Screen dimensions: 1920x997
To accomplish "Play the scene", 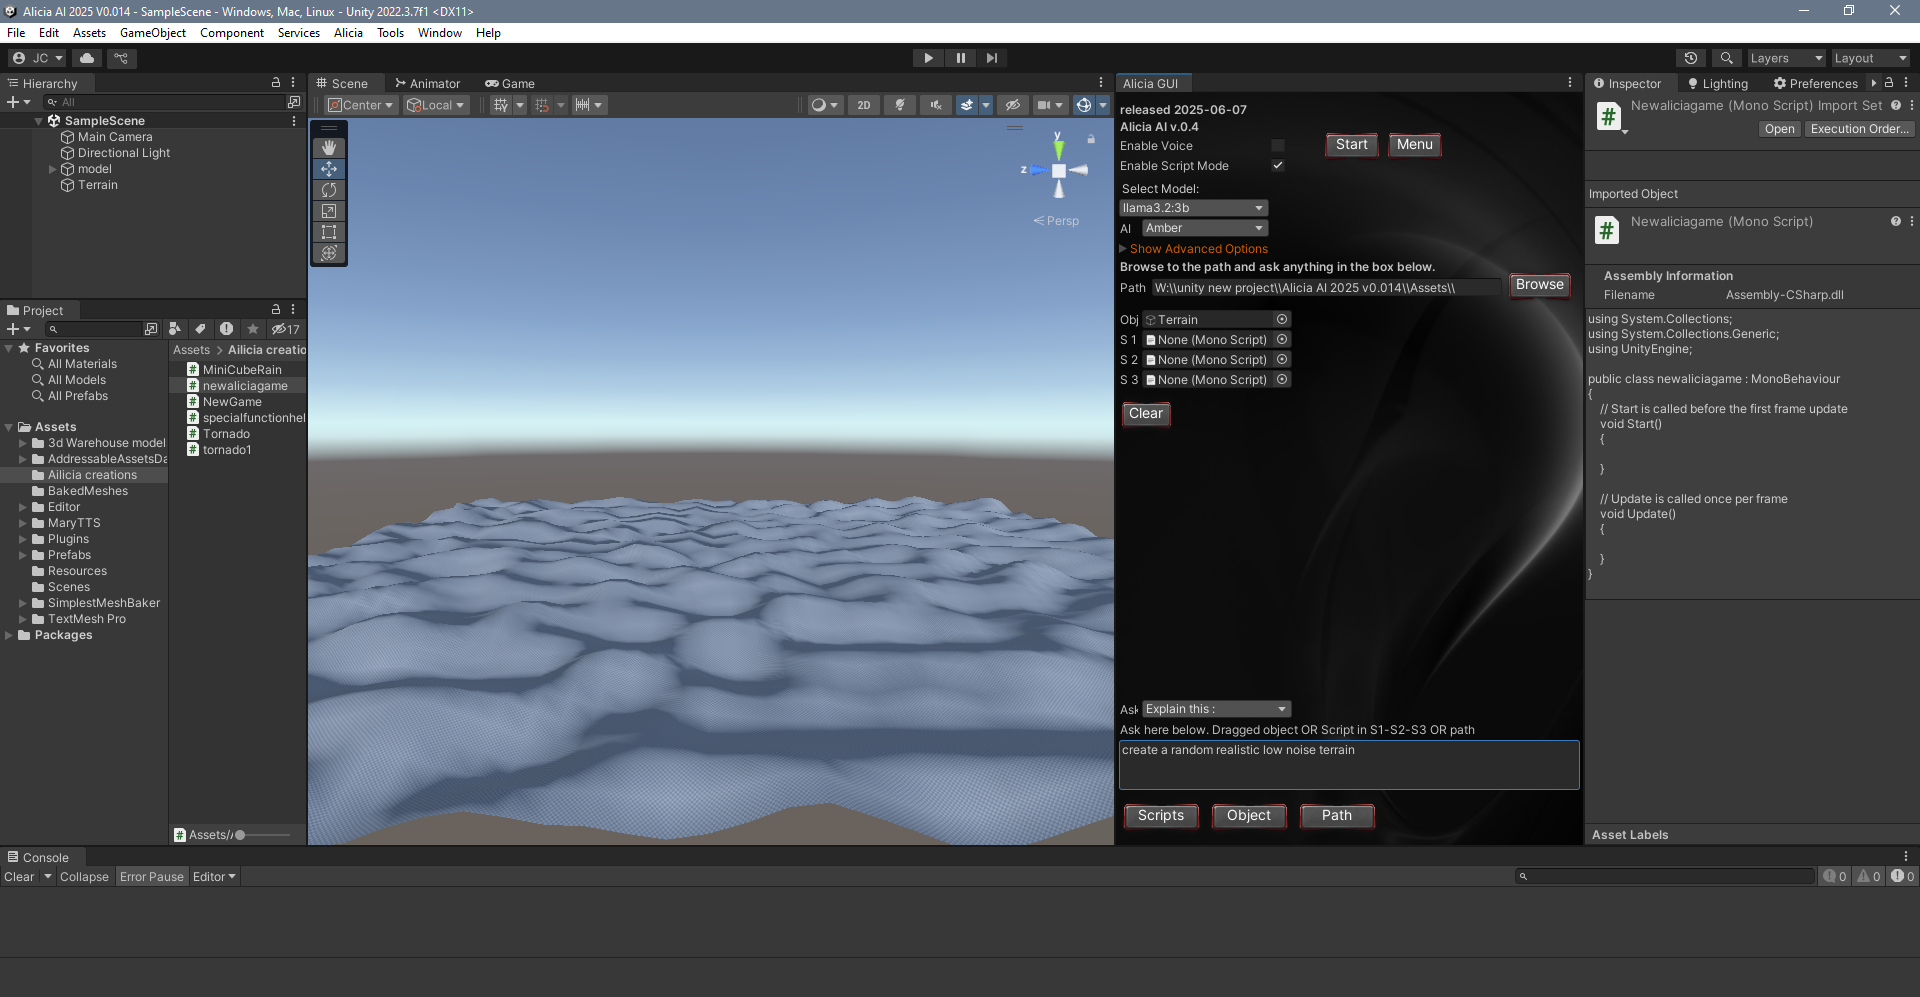I will (x=928, y=58).
